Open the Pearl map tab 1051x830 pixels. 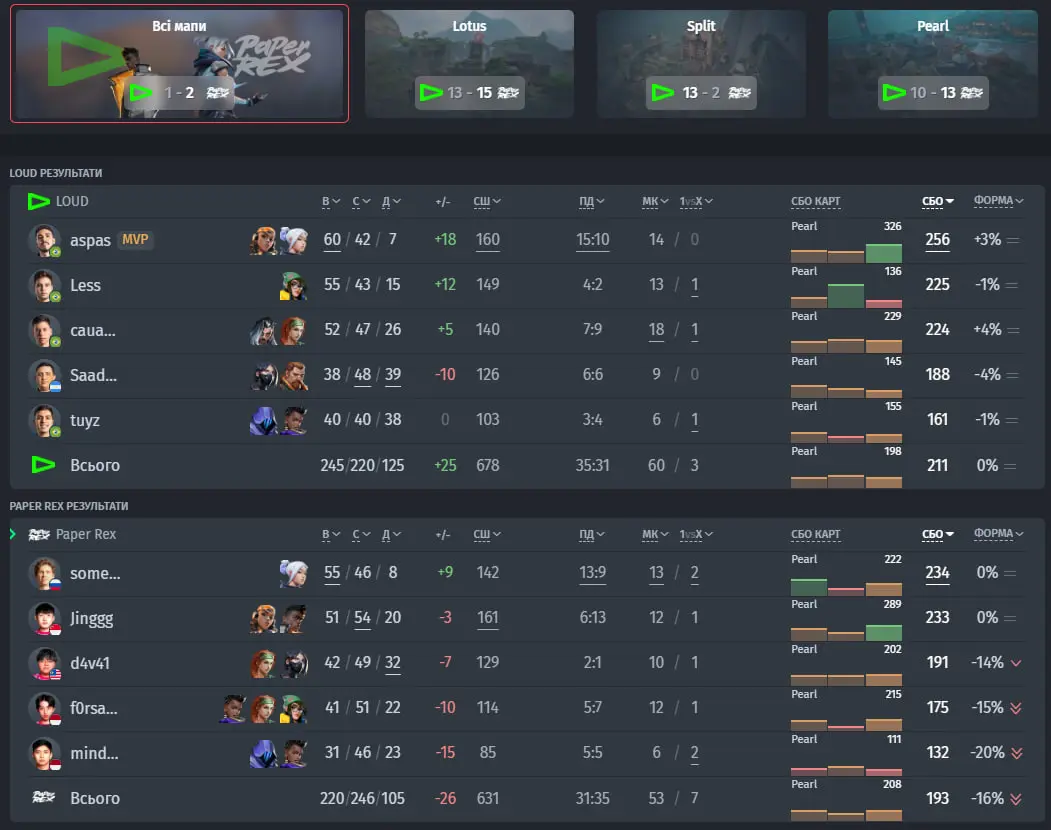[x=933, y=64]
